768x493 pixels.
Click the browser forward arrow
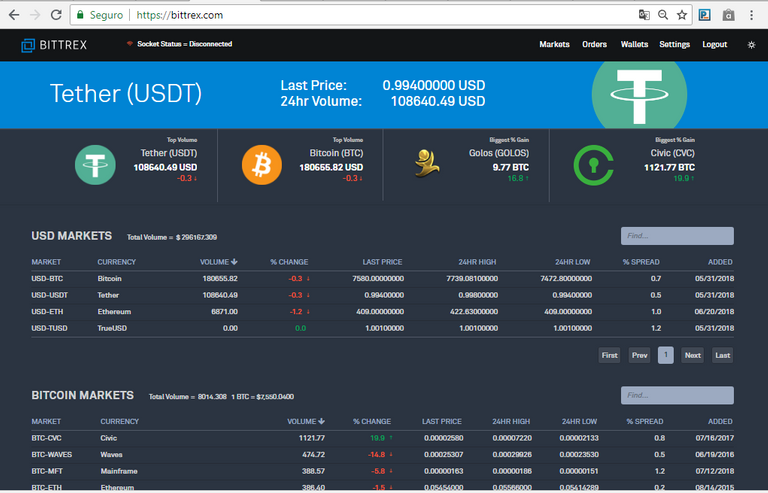click(x=35, y=15)
